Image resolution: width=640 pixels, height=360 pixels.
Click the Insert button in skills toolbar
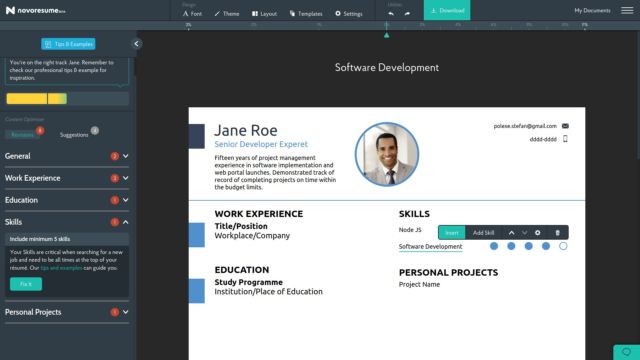(x=451, y=233)
